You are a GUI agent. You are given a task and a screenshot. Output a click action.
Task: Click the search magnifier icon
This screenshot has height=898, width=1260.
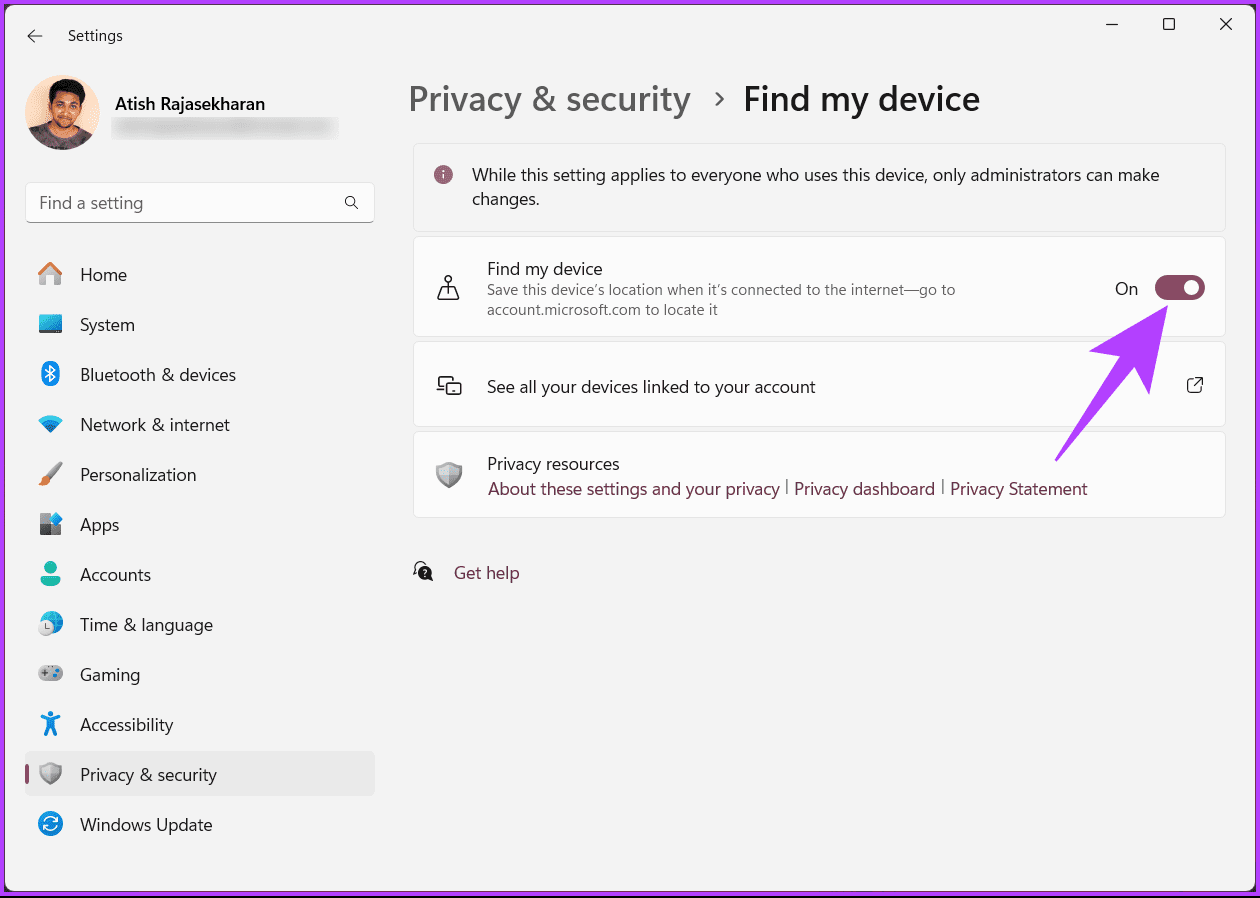(x=351, y=203)
